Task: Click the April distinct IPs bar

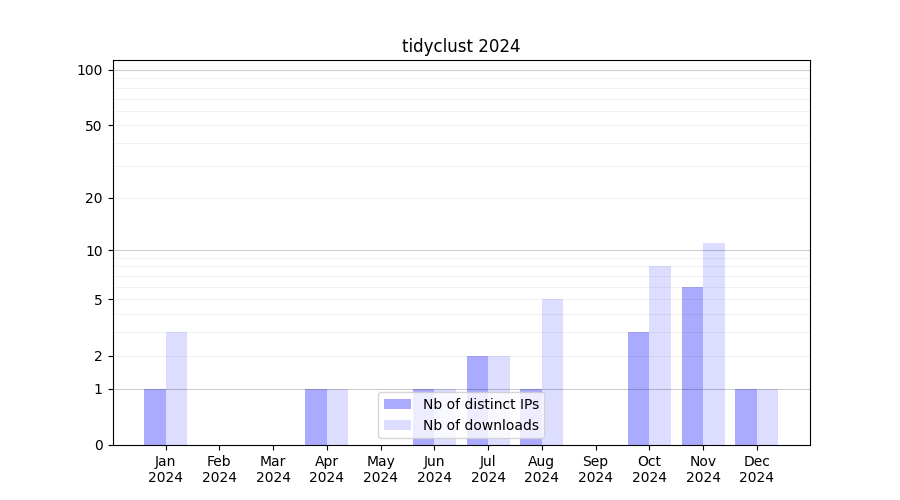Action: [x=316, y=417]
